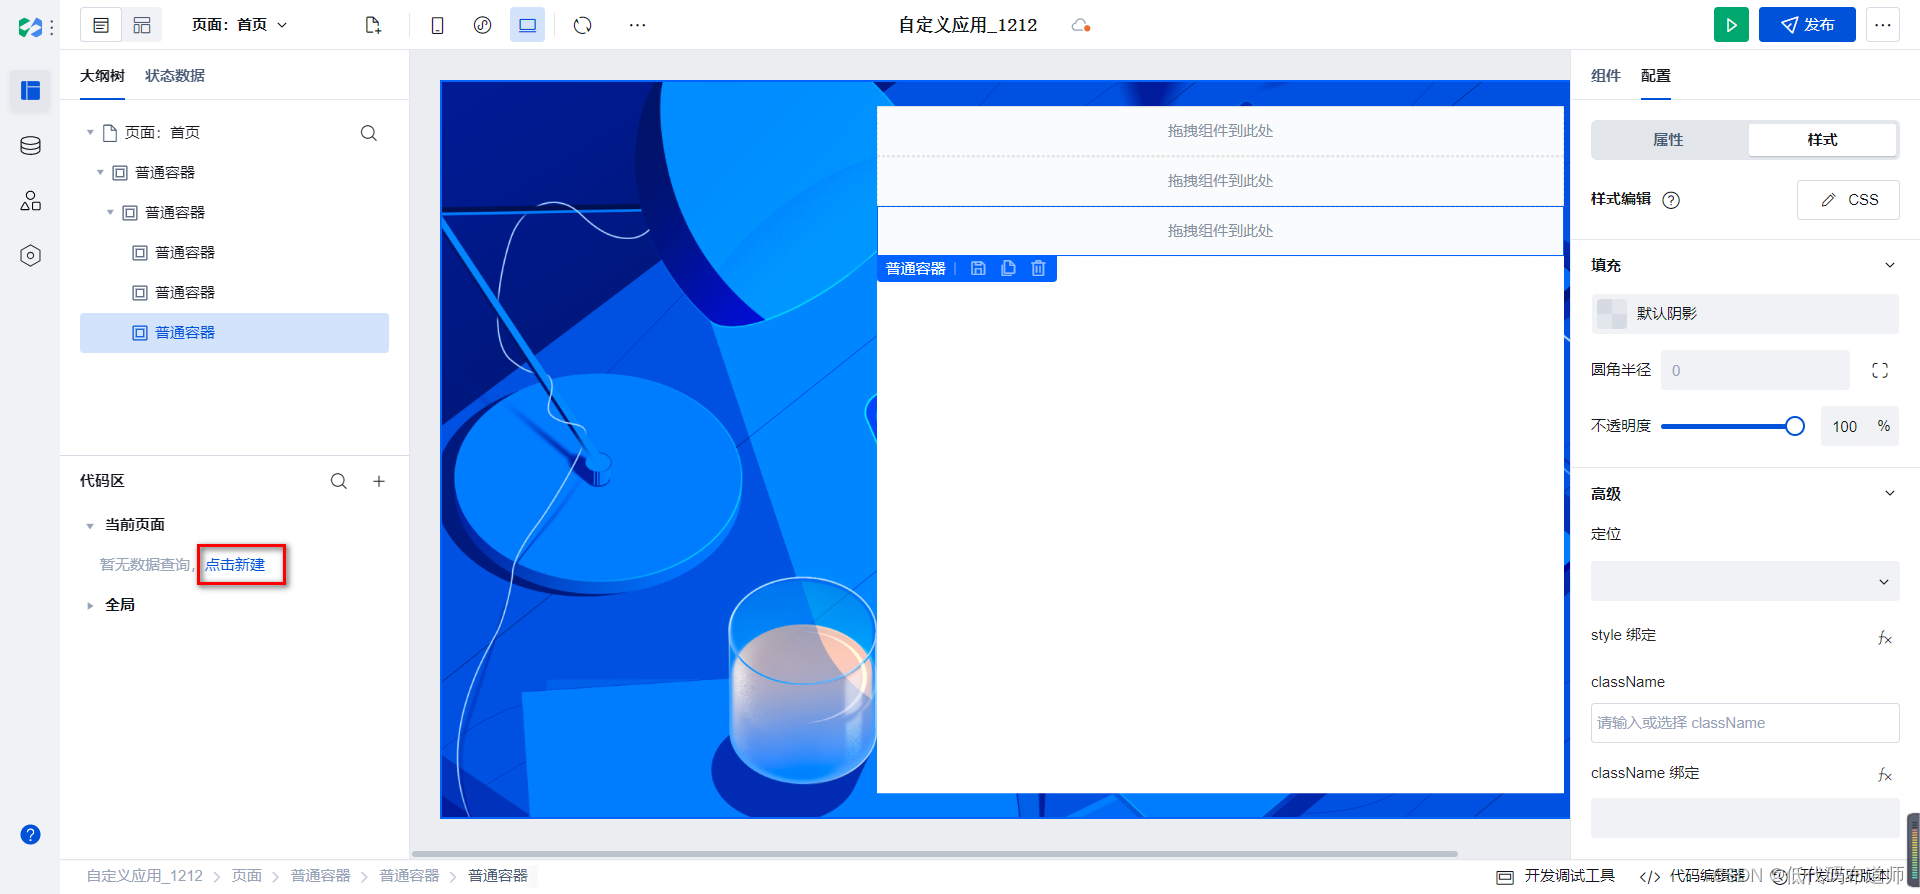
Task: Open the component assets sidebar icon
Action: point(30,201)
